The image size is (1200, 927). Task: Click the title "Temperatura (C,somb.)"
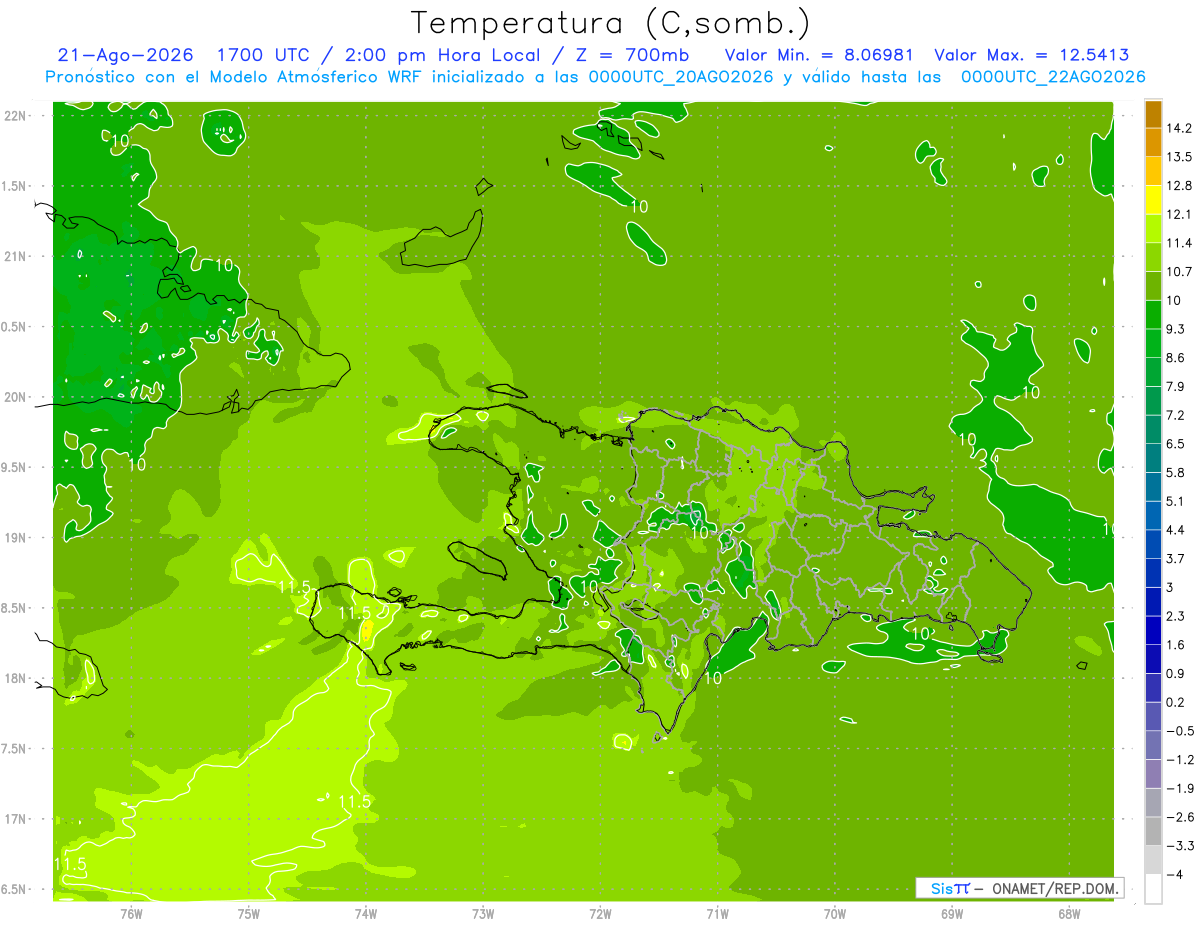(x=610, y=22)
